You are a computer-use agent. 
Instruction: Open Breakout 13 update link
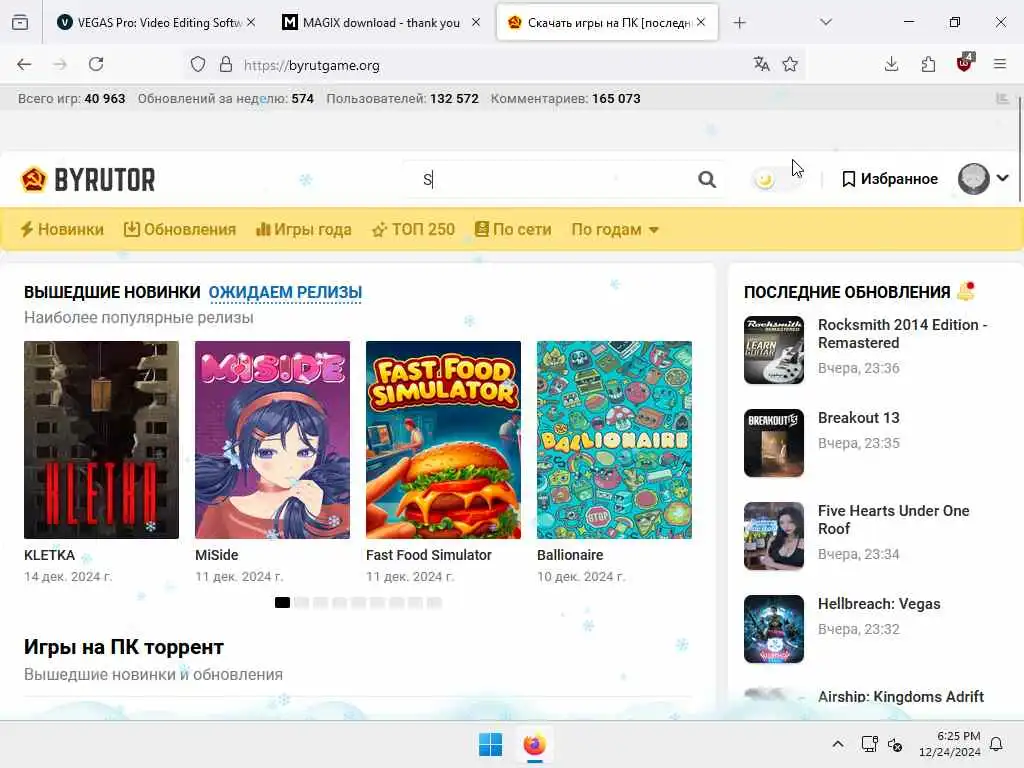coord(858,418)
